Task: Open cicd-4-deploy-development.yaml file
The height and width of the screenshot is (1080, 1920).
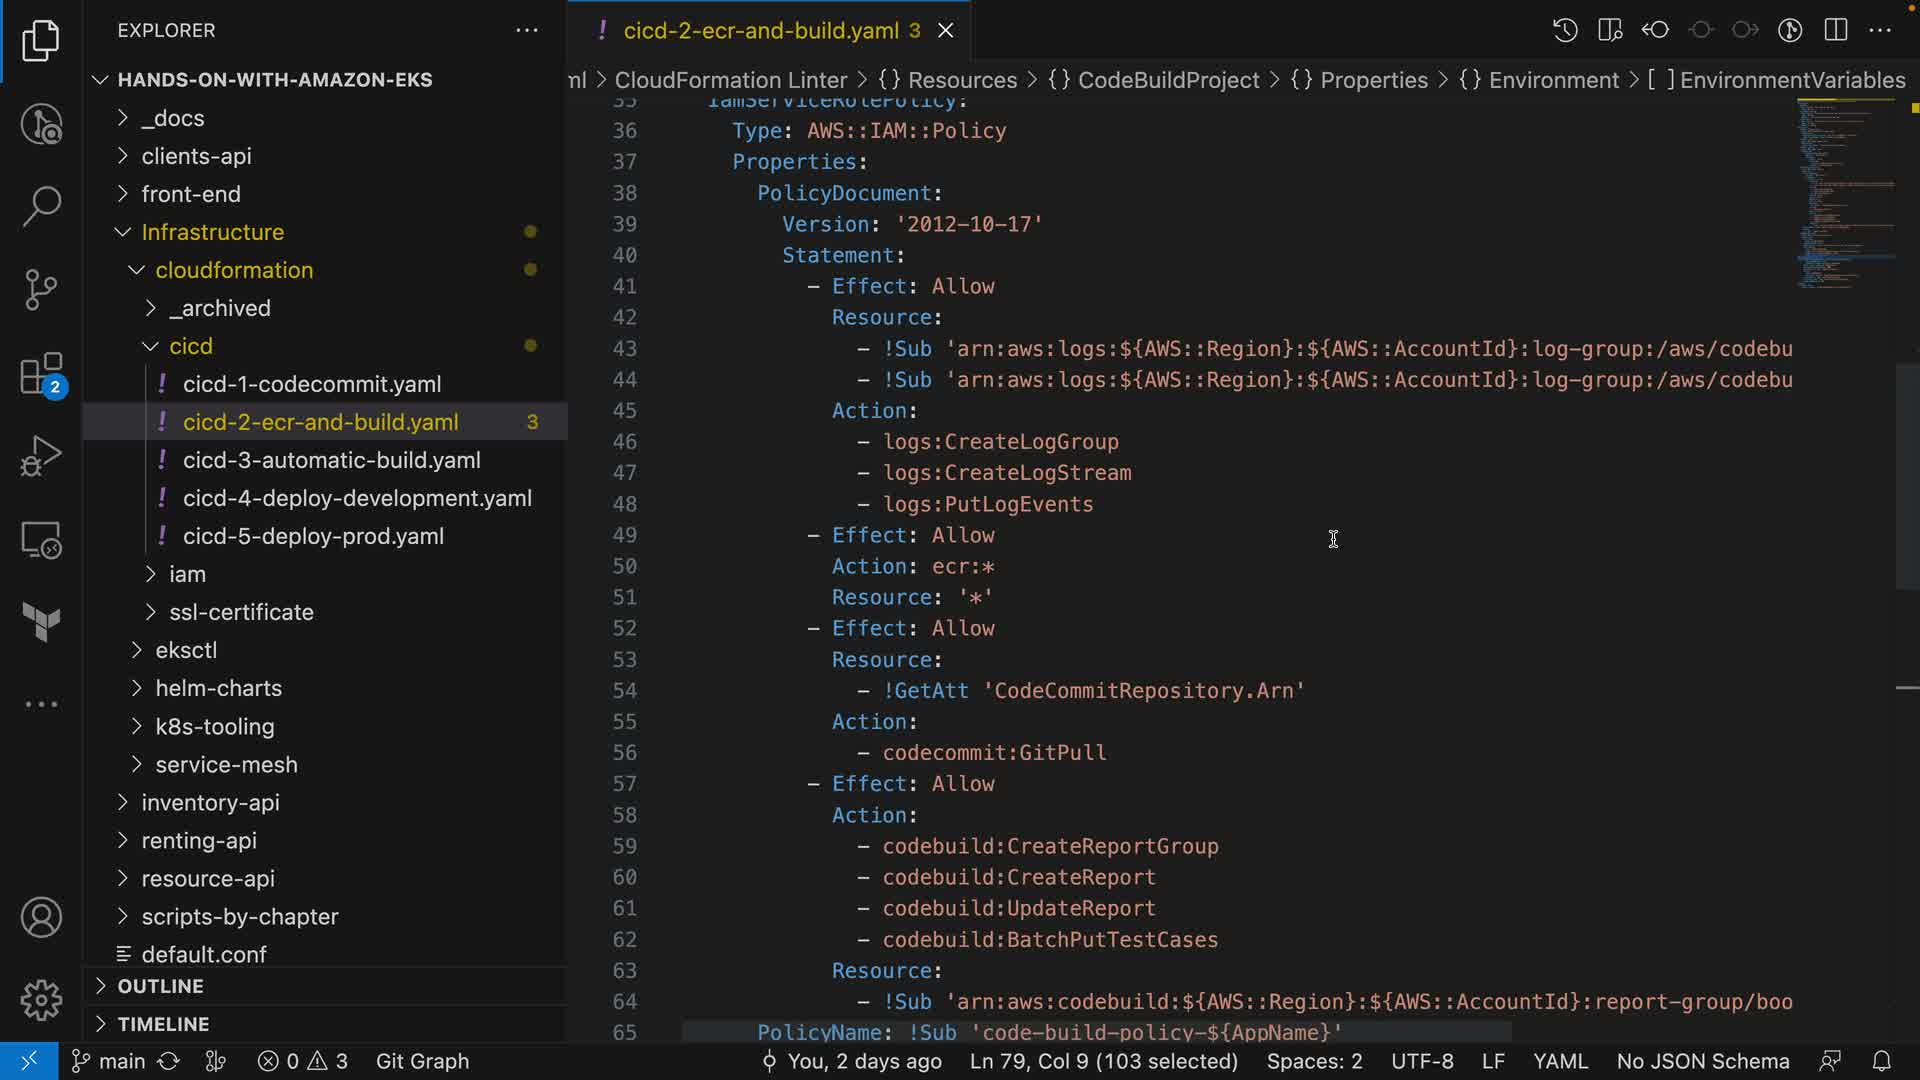Action: coord(357,498)
